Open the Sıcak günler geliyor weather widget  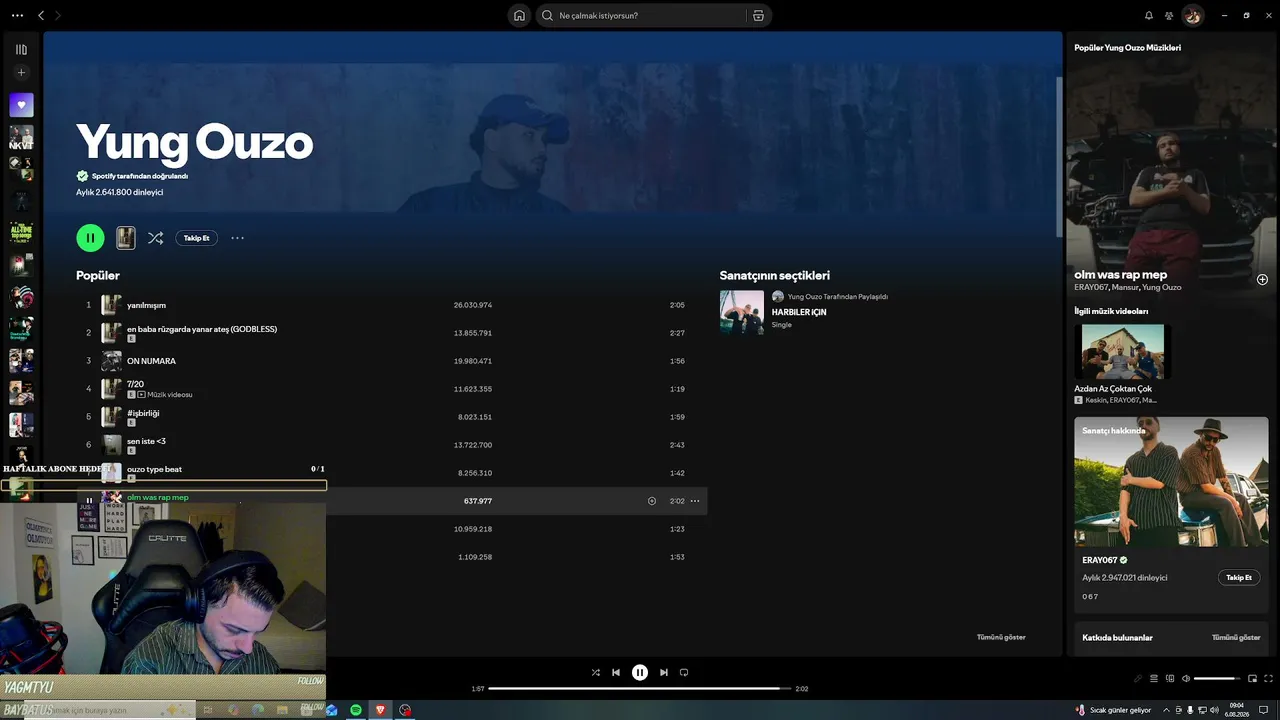(1113, 710)
